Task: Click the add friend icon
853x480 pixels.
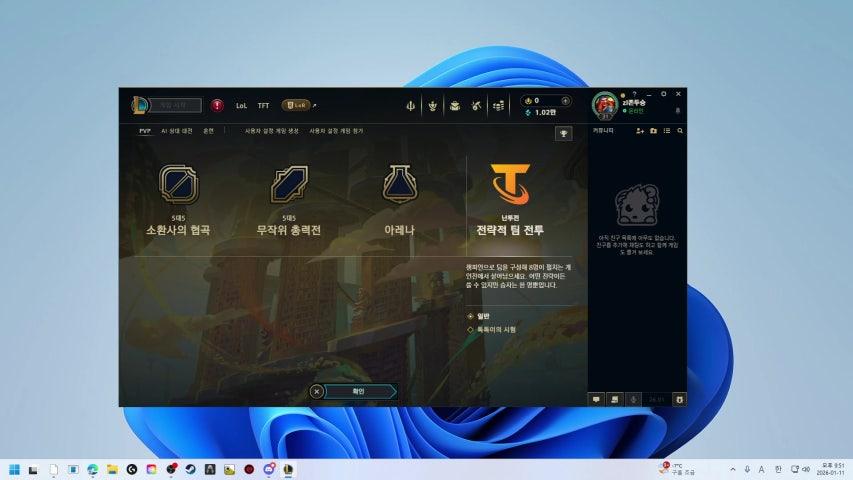Action: [640, 131]
